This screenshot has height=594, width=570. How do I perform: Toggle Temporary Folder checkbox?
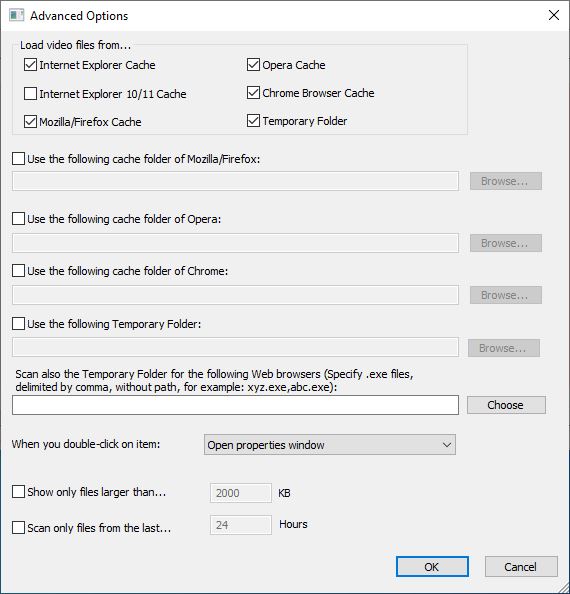(x=253, y=121)
